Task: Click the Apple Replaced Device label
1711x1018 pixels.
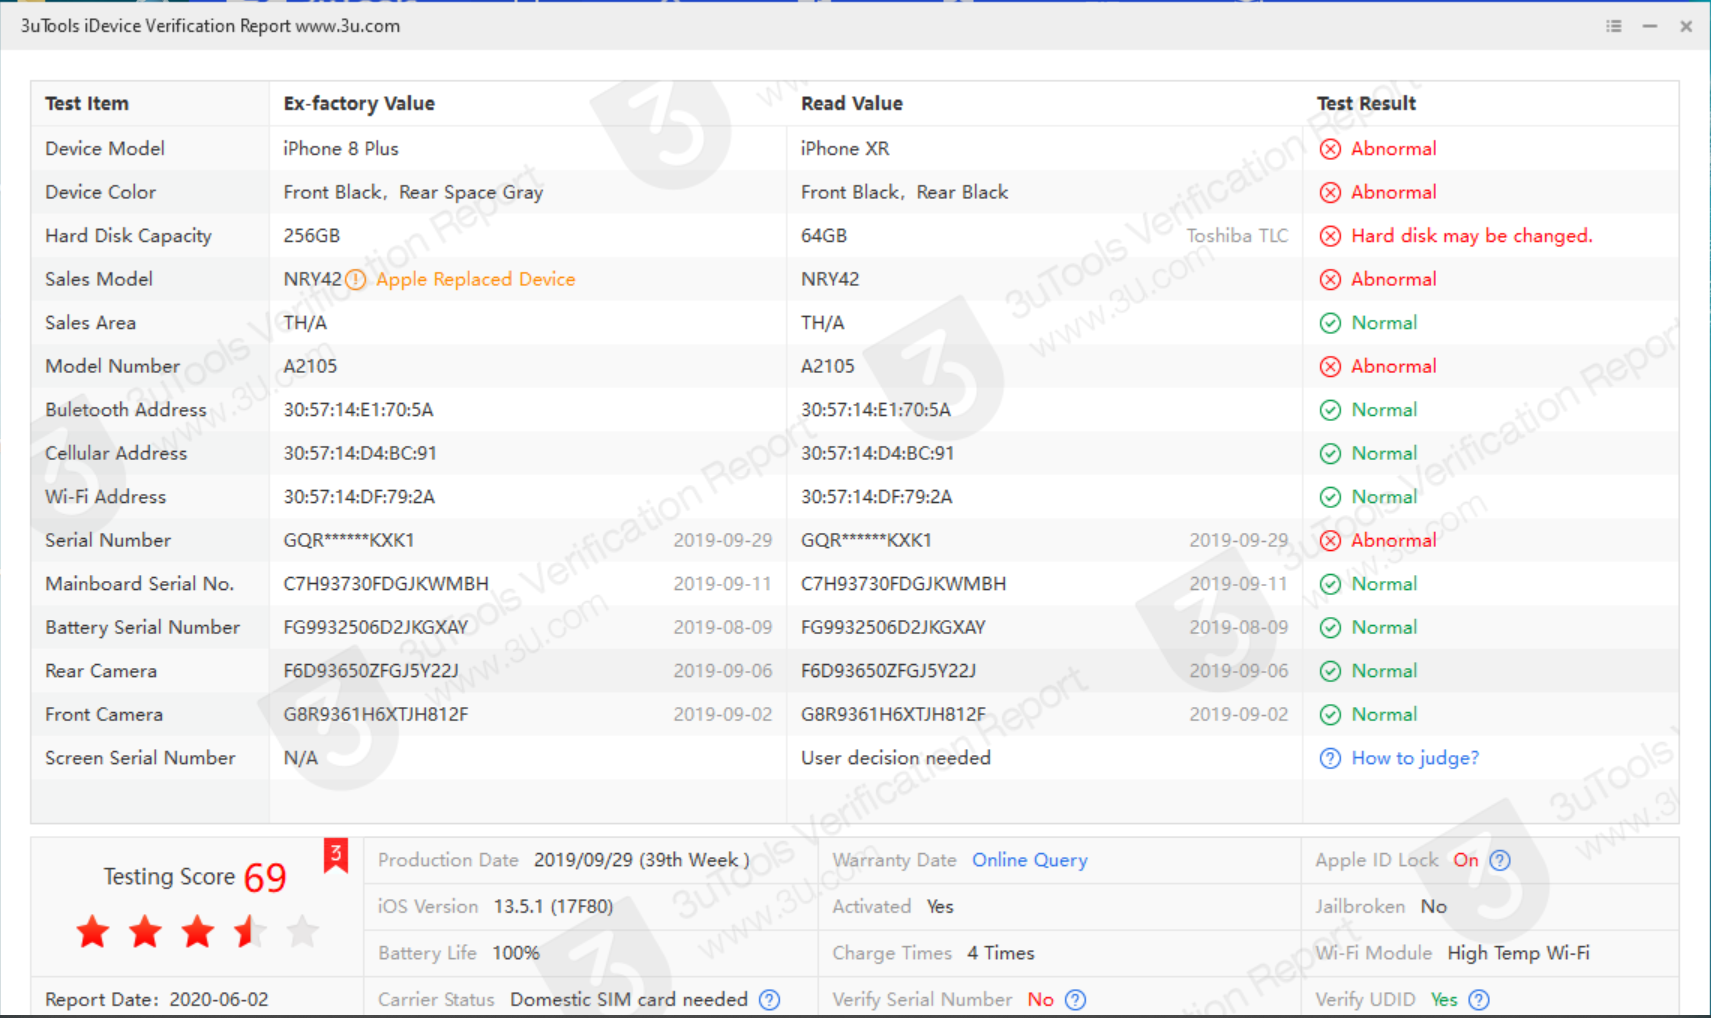Action: click(475, 279)
